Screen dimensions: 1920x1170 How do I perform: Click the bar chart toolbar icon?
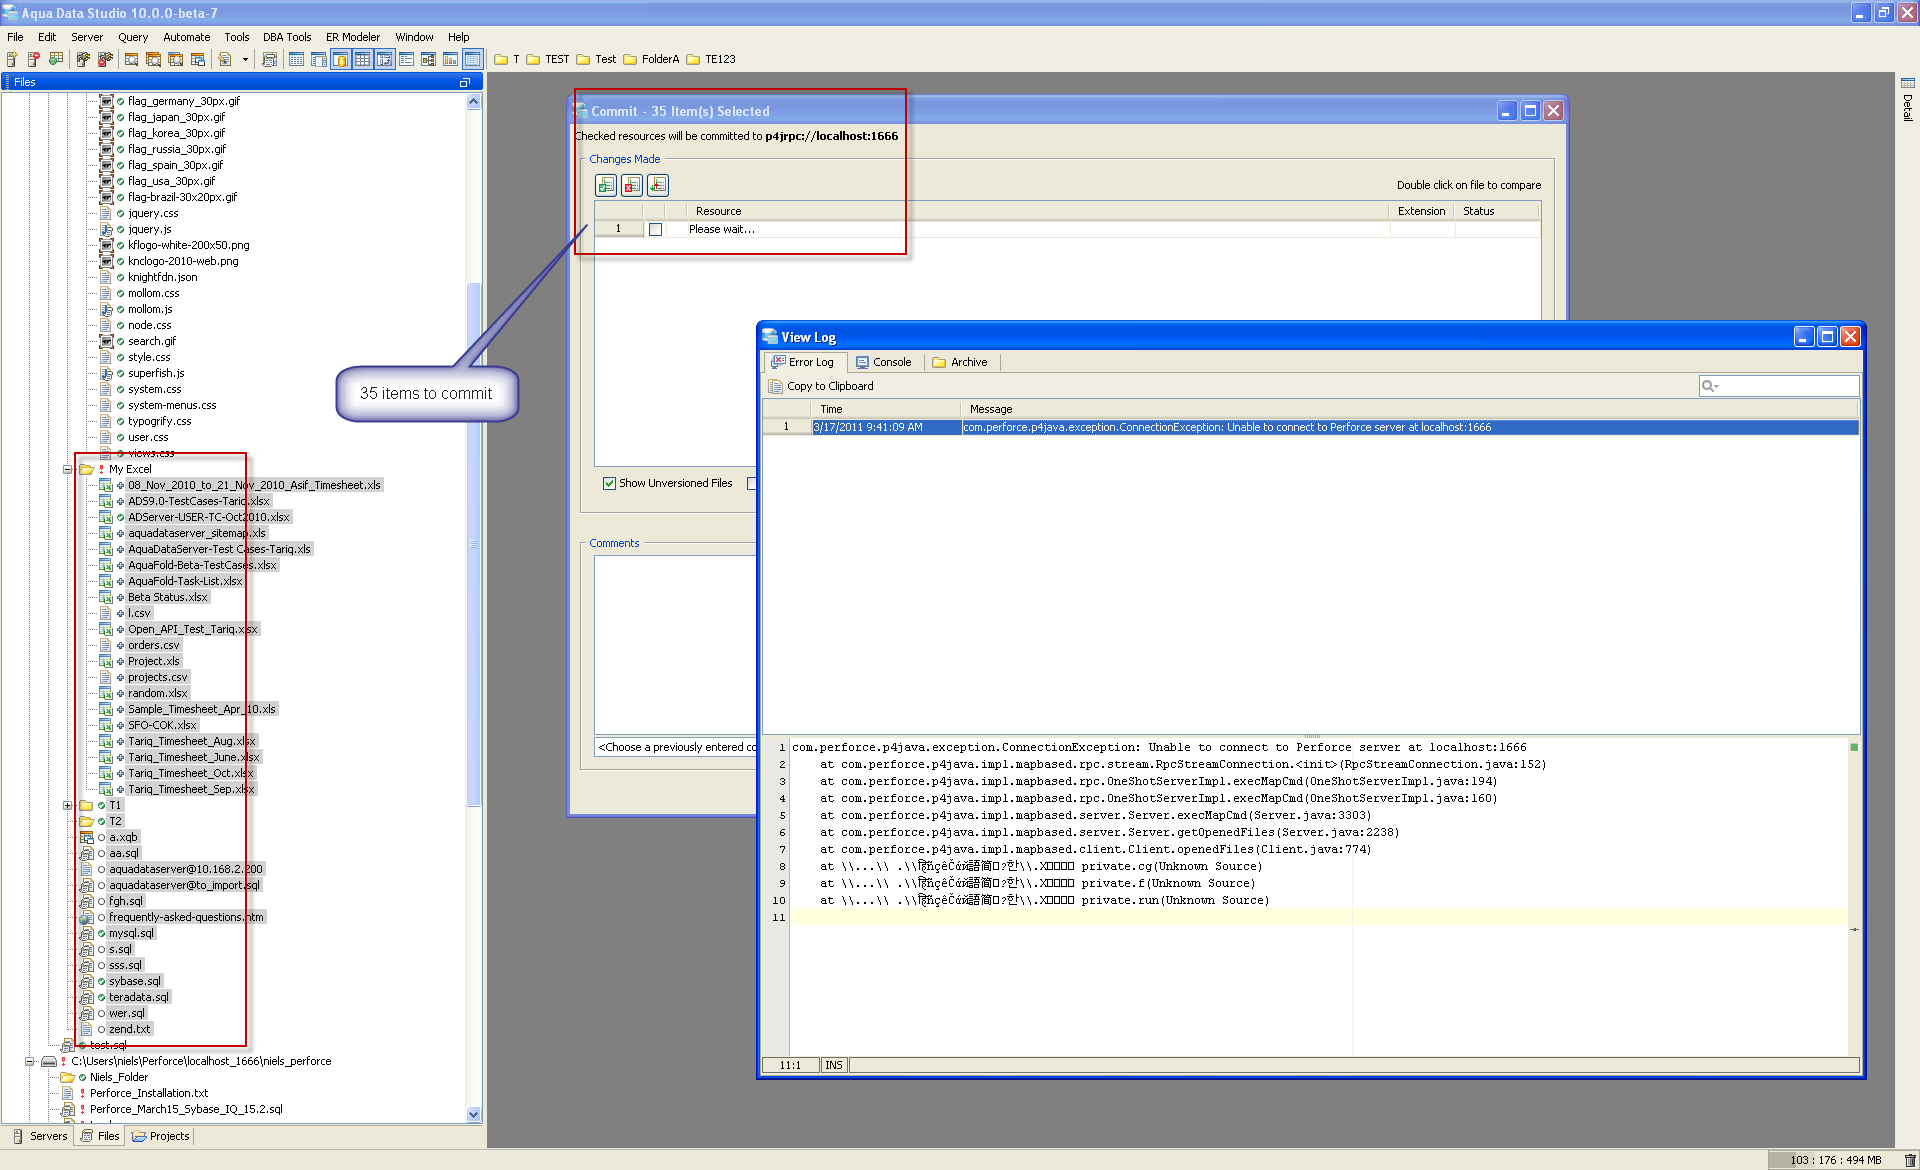(x=450, y=59)
